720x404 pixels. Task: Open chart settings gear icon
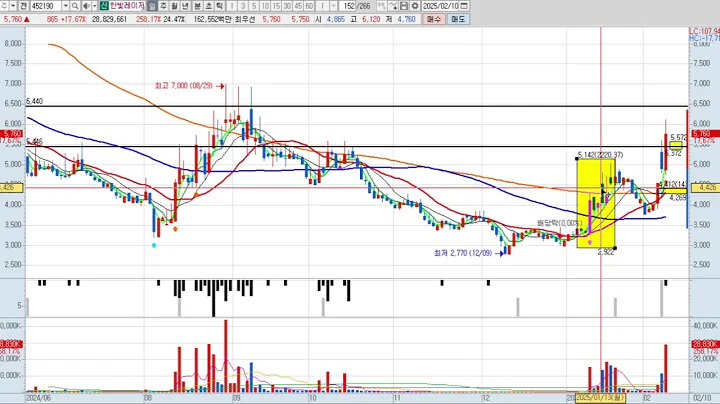(x=415, y=6)
